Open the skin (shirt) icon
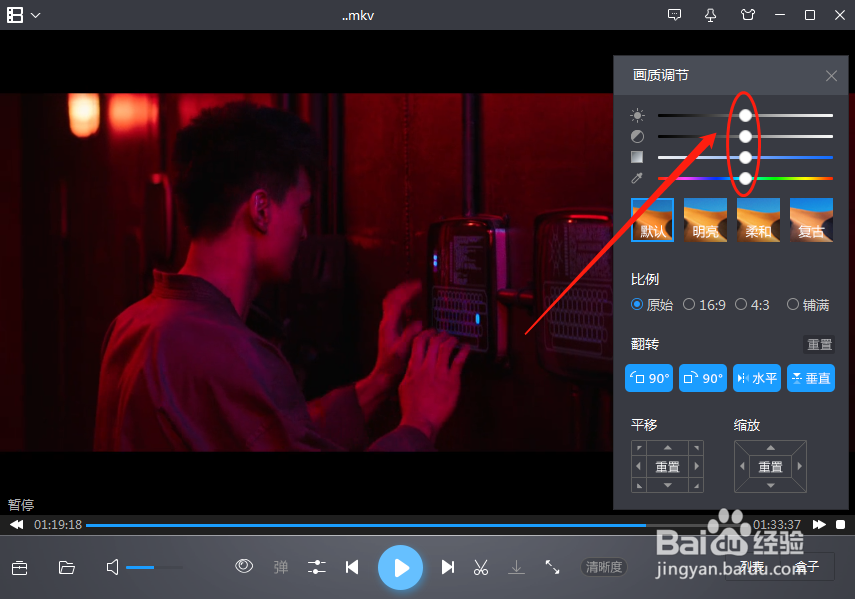 coord(748,15)
